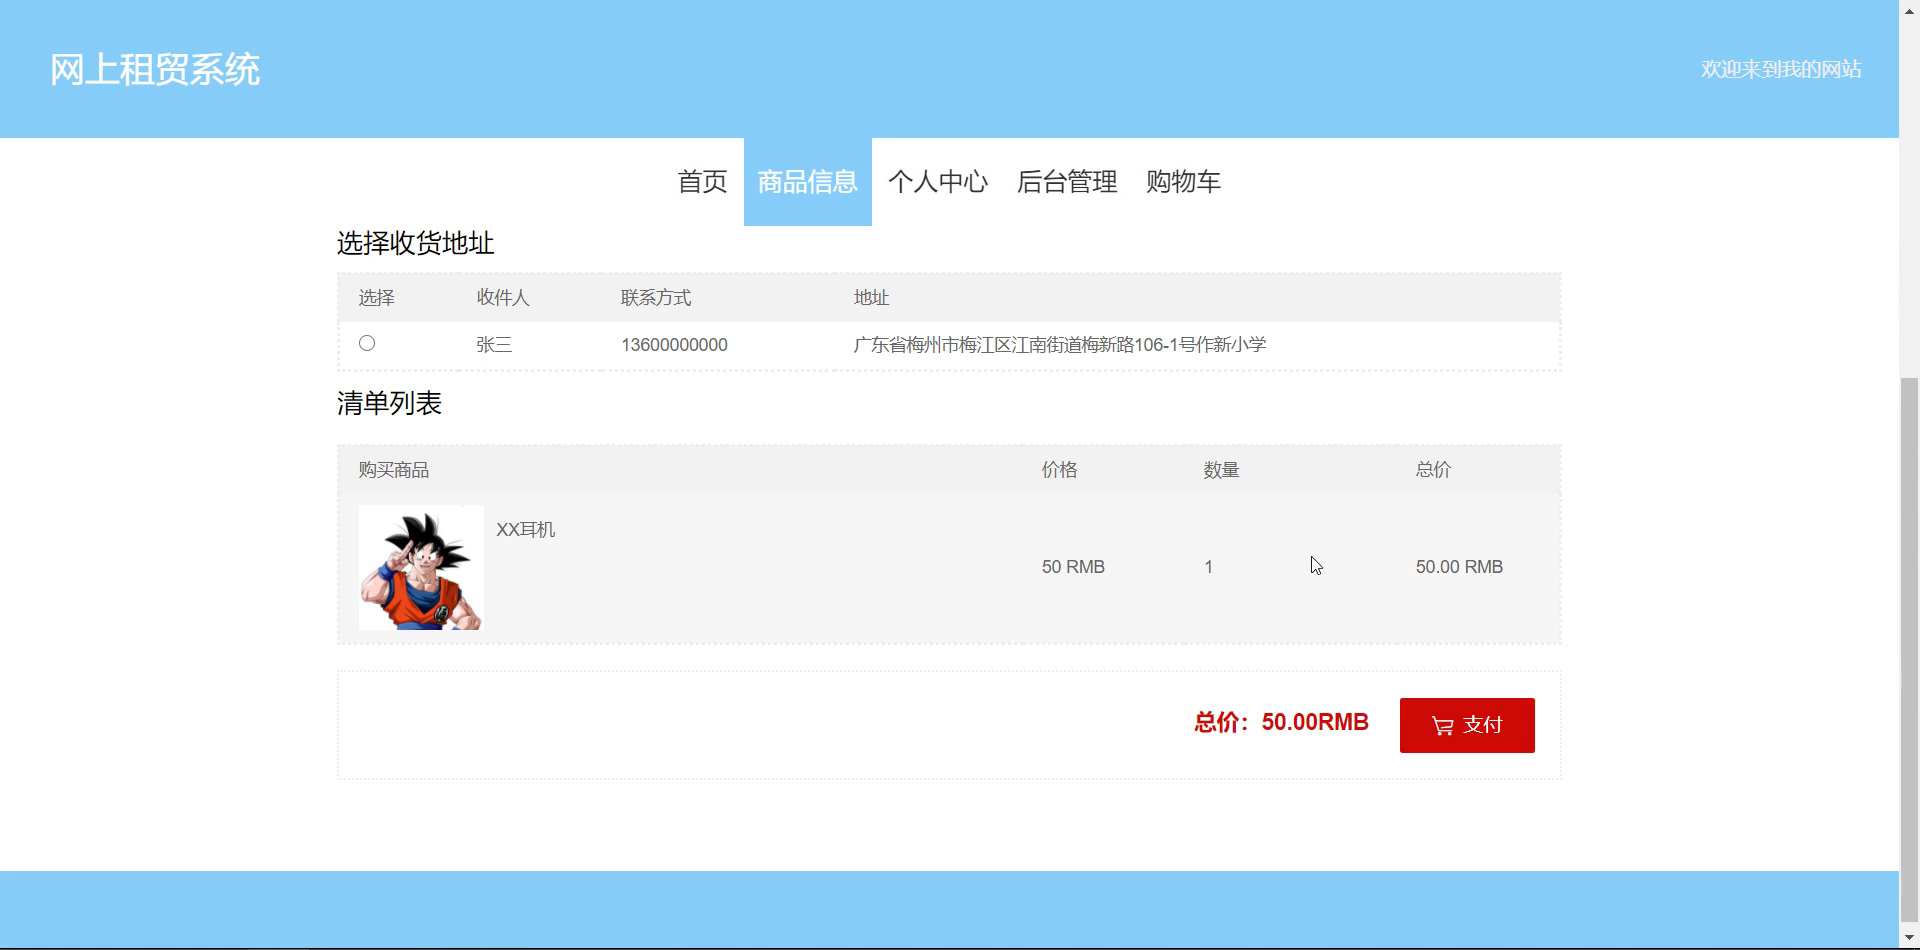Screen dimensions: 1920x950
Task: Click the scrollbar down arrow
Action: [1909, 938]
